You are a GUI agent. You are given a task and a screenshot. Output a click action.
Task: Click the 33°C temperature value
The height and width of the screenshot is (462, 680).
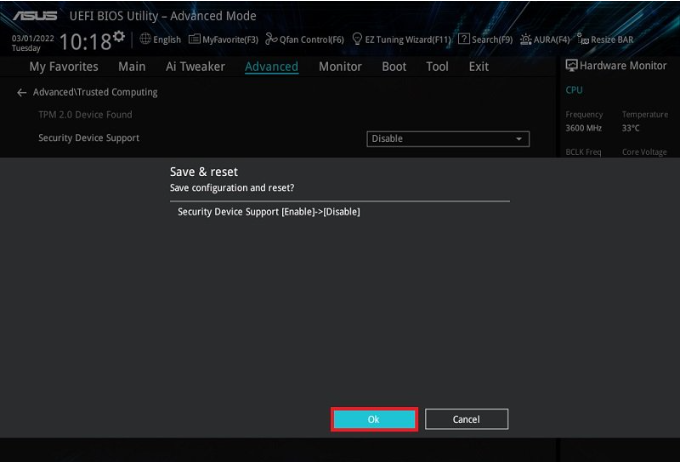631,128
